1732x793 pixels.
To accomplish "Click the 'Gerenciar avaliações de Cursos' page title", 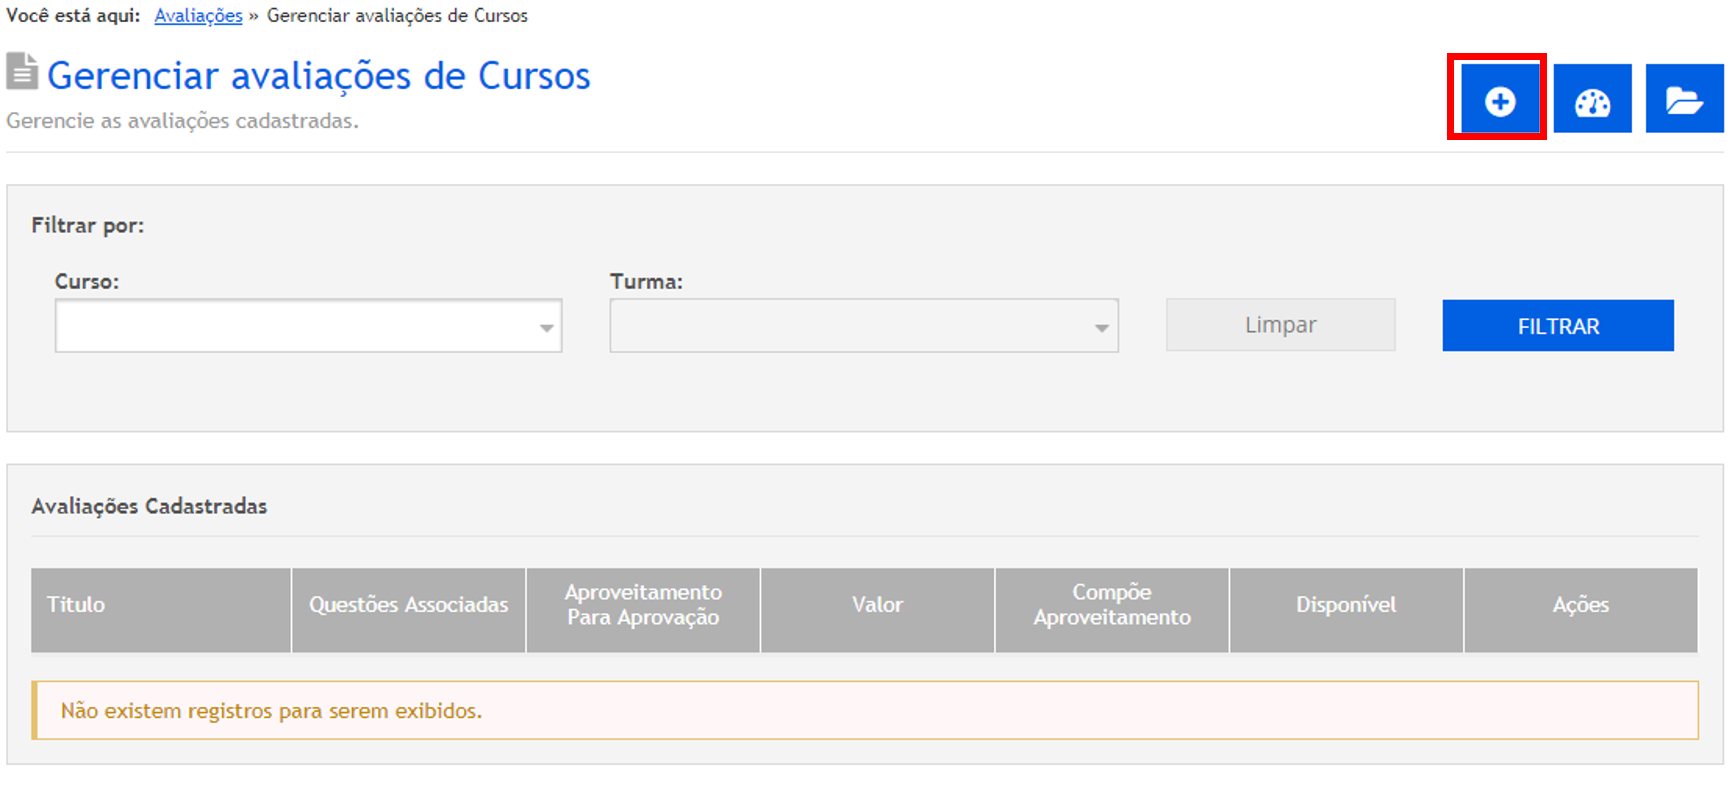I will click(x=318, y=76).
